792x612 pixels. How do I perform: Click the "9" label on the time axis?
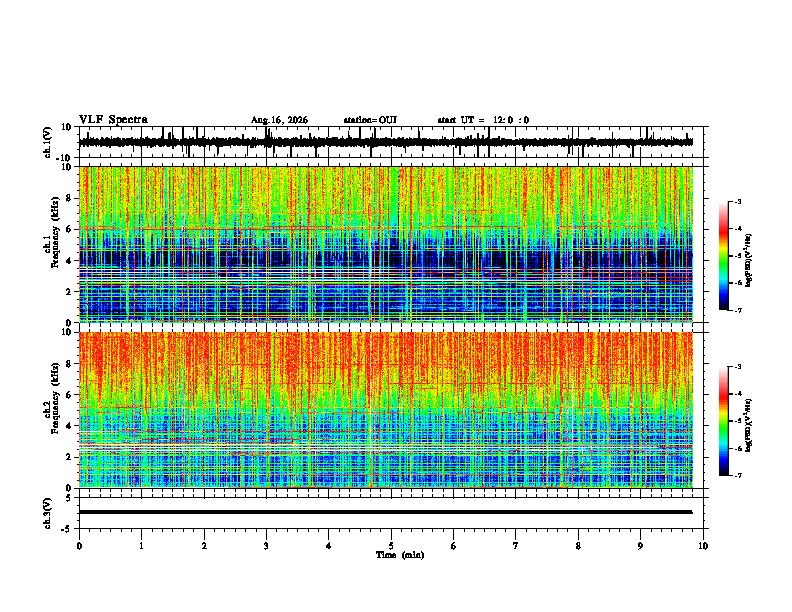640,546
